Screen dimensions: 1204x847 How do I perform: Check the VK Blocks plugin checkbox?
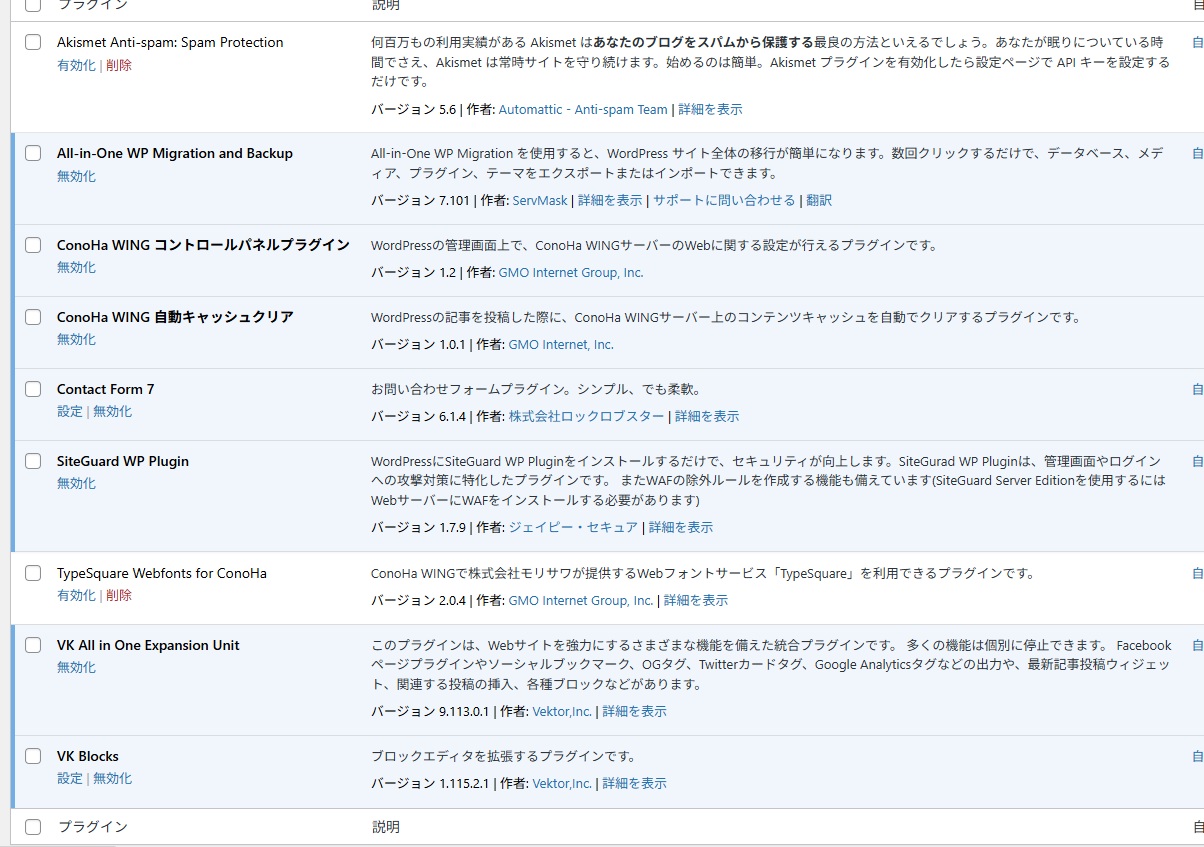tap(33, 756)
